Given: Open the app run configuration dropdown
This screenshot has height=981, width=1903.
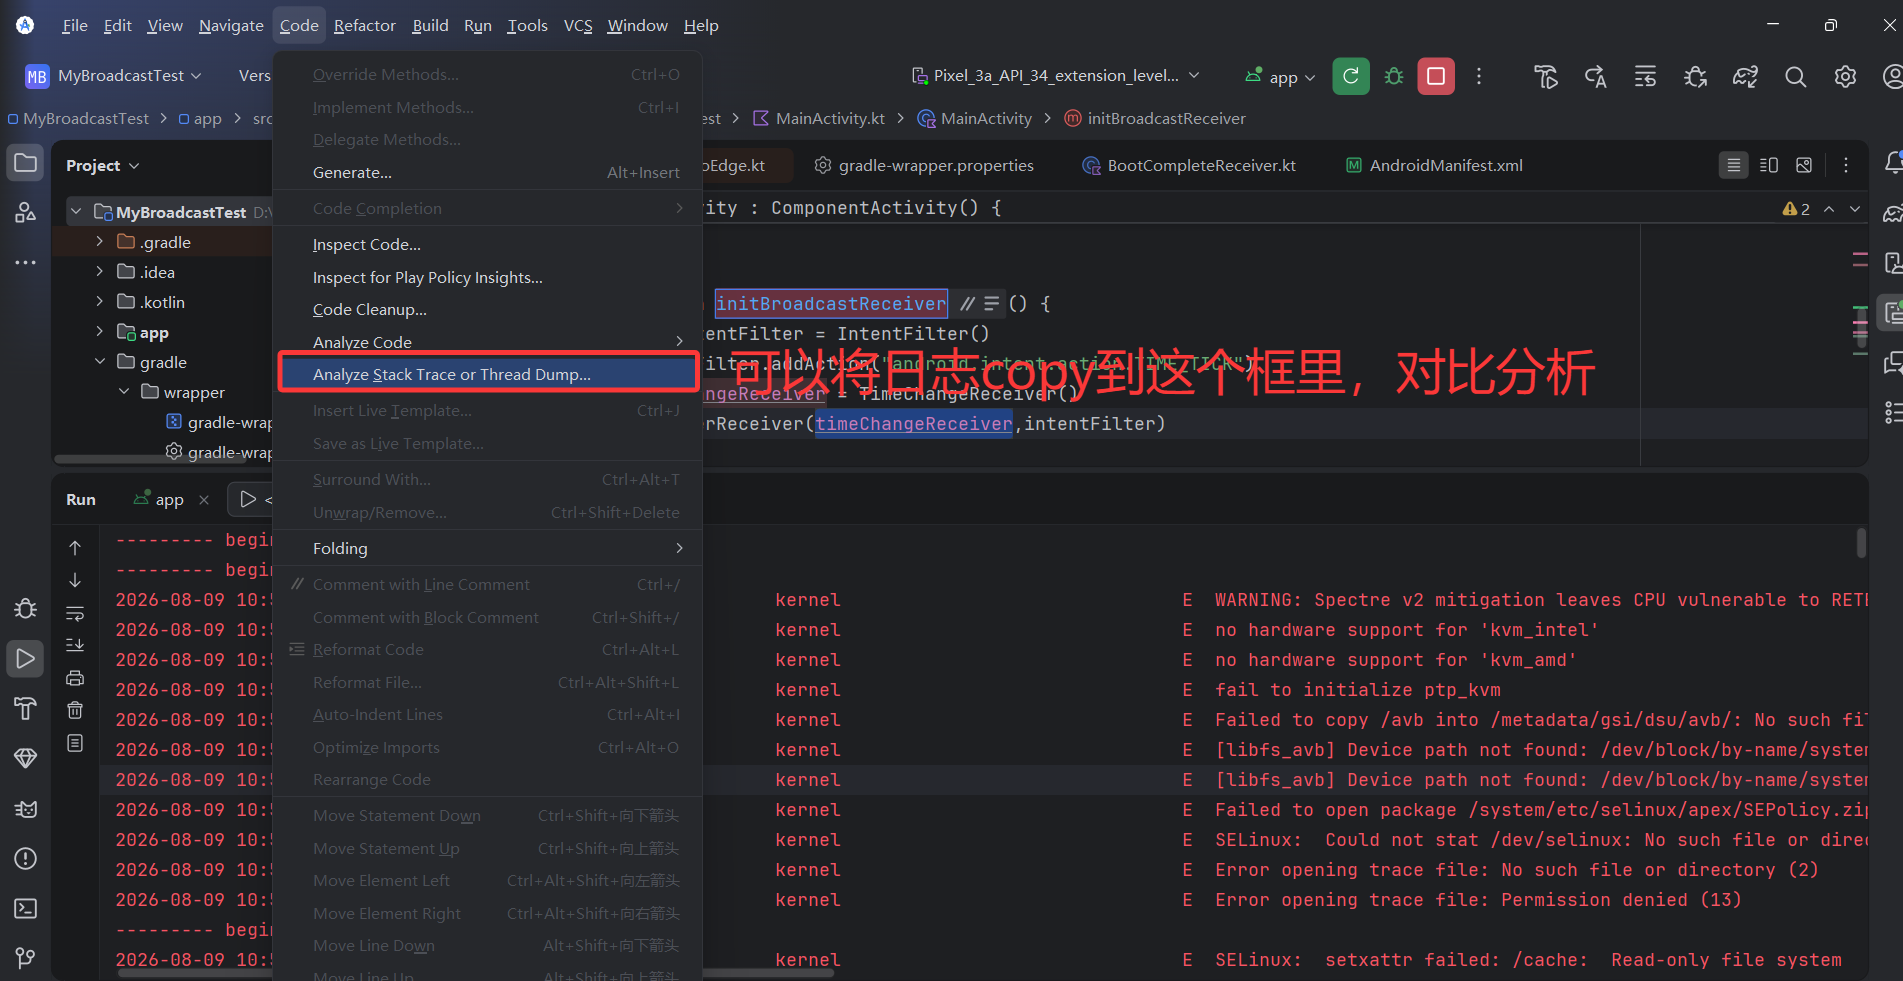Looking at the screenshot, I should point(1281,77).
